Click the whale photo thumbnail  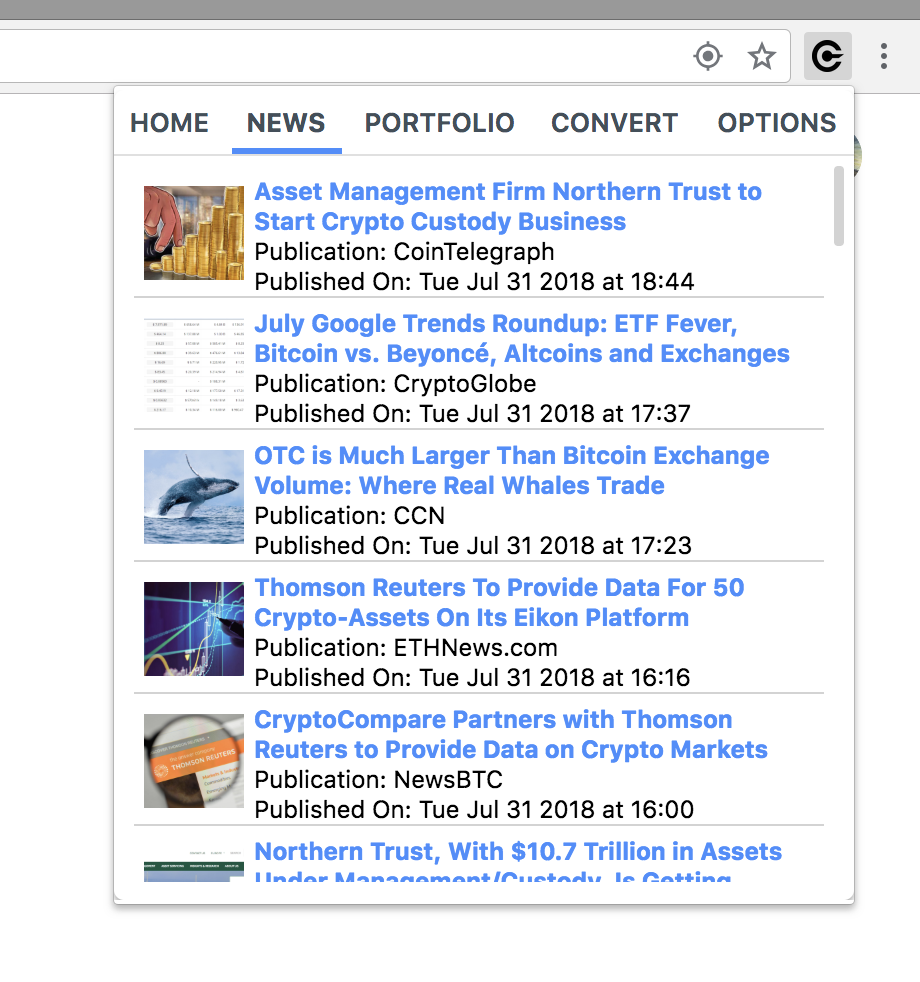(192, 497)
